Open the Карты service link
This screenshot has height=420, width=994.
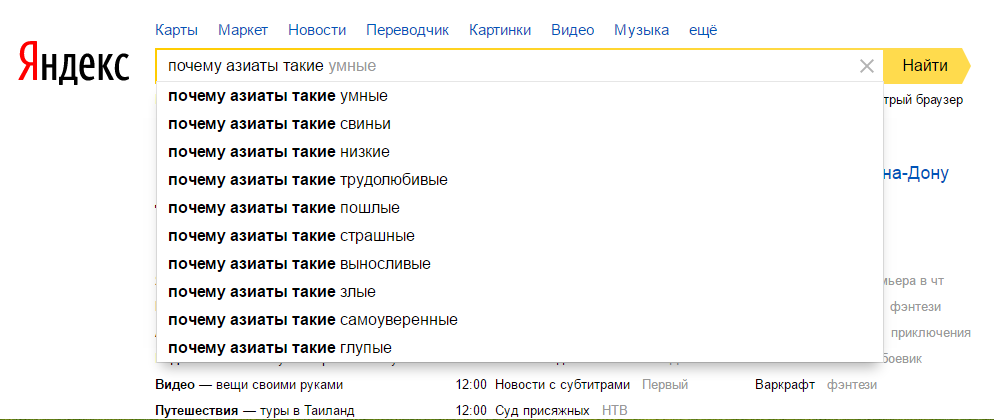pyautogui.click(x=177, y=30)
